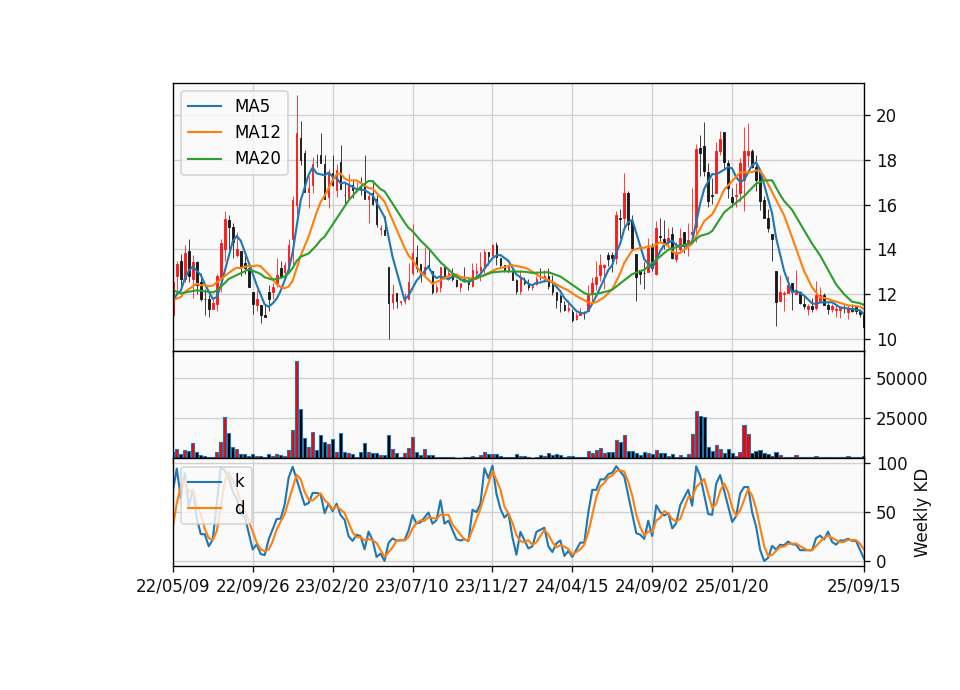Click the price axis value 16
This screenshot has height=690, width=960.
click(x=885, y=206)
